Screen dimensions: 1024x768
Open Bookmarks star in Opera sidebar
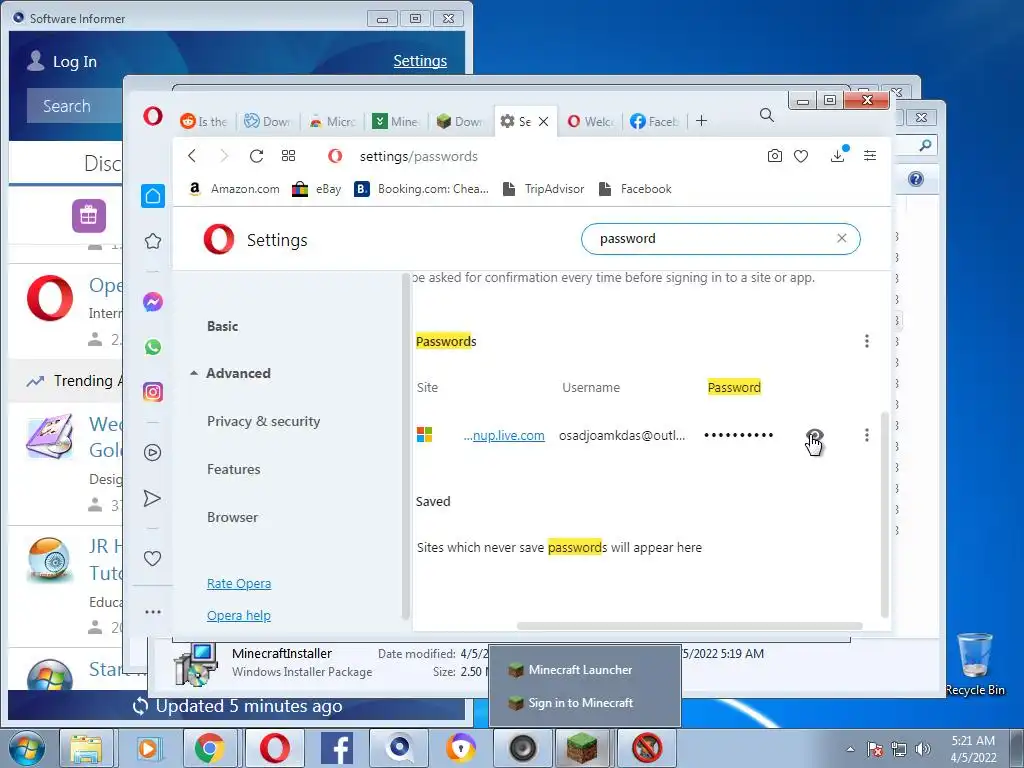tap(153, 241)
